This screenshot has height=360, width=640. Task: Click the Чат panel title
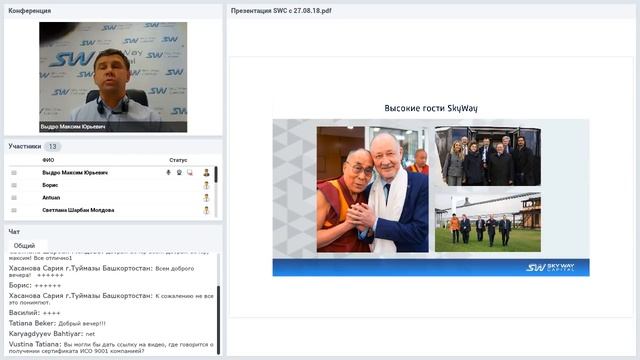click(x=14, y=231)
